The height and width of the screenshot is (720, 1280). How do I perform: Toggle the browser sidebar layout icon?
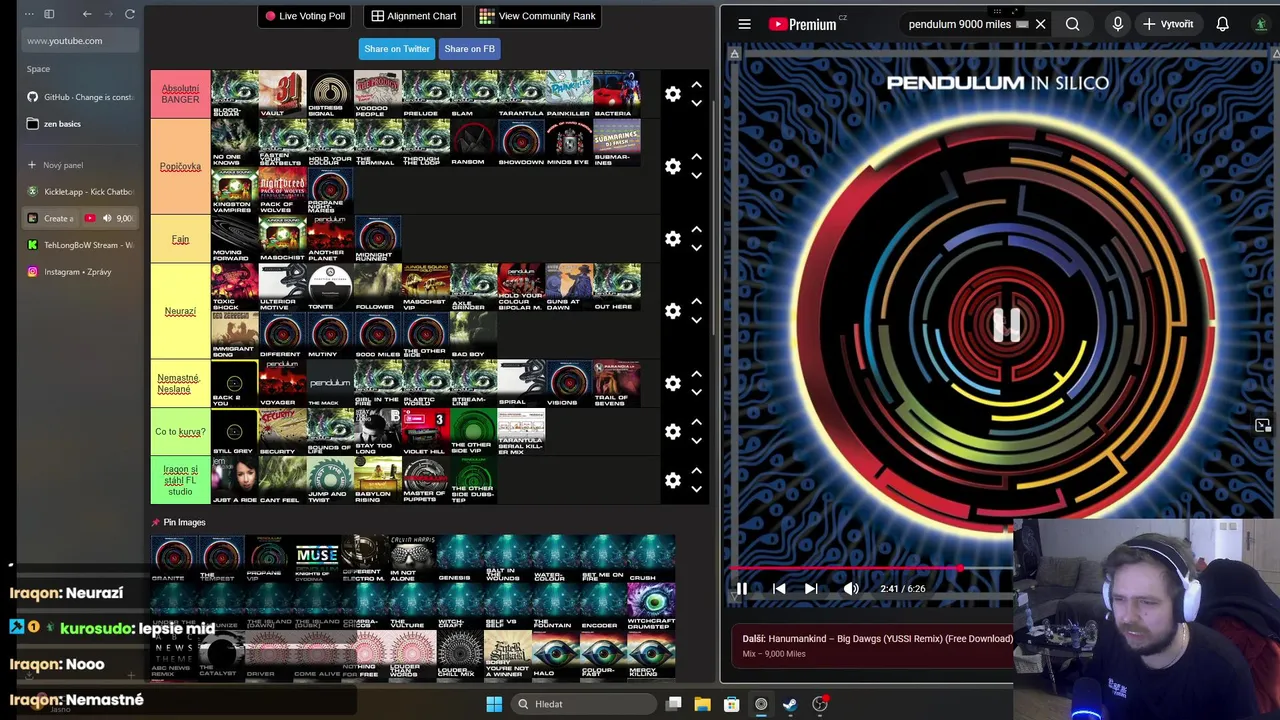(49, 14)
